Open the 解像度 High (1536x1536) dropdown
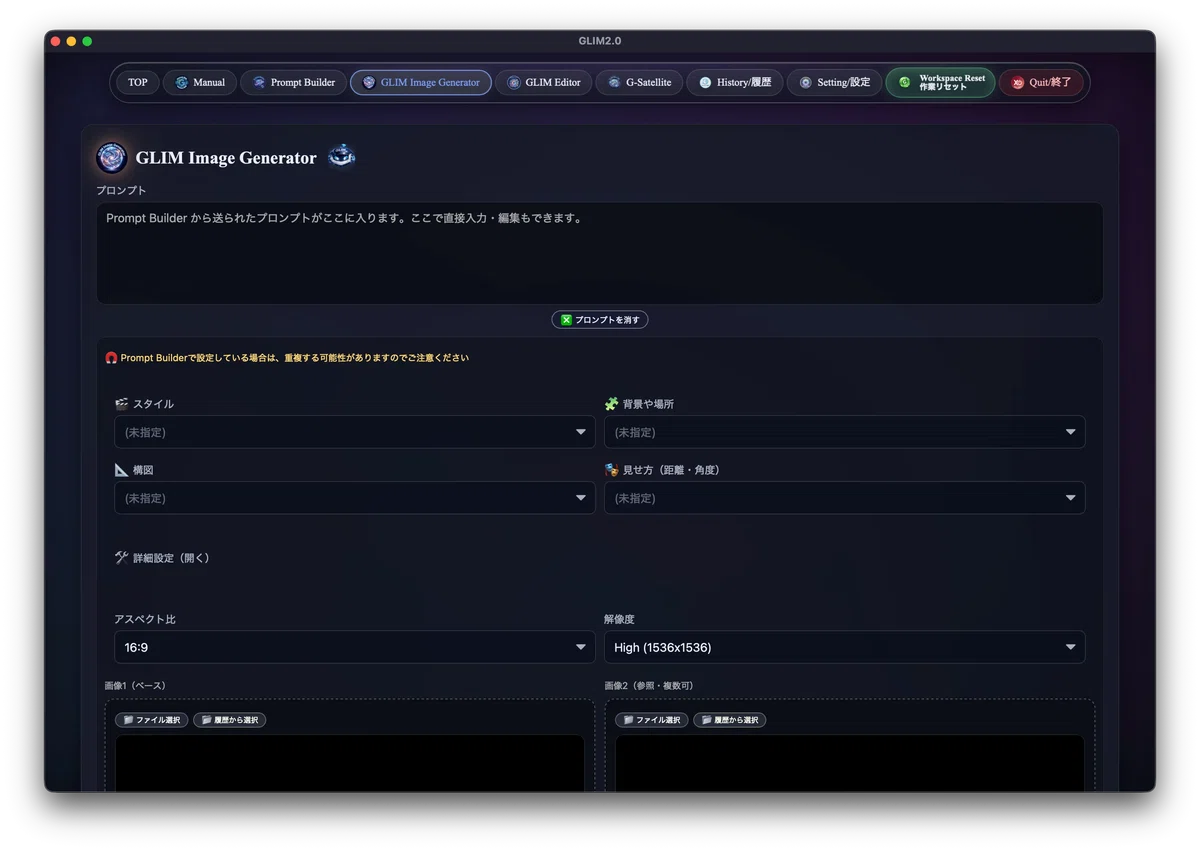 tap(844, 647)
